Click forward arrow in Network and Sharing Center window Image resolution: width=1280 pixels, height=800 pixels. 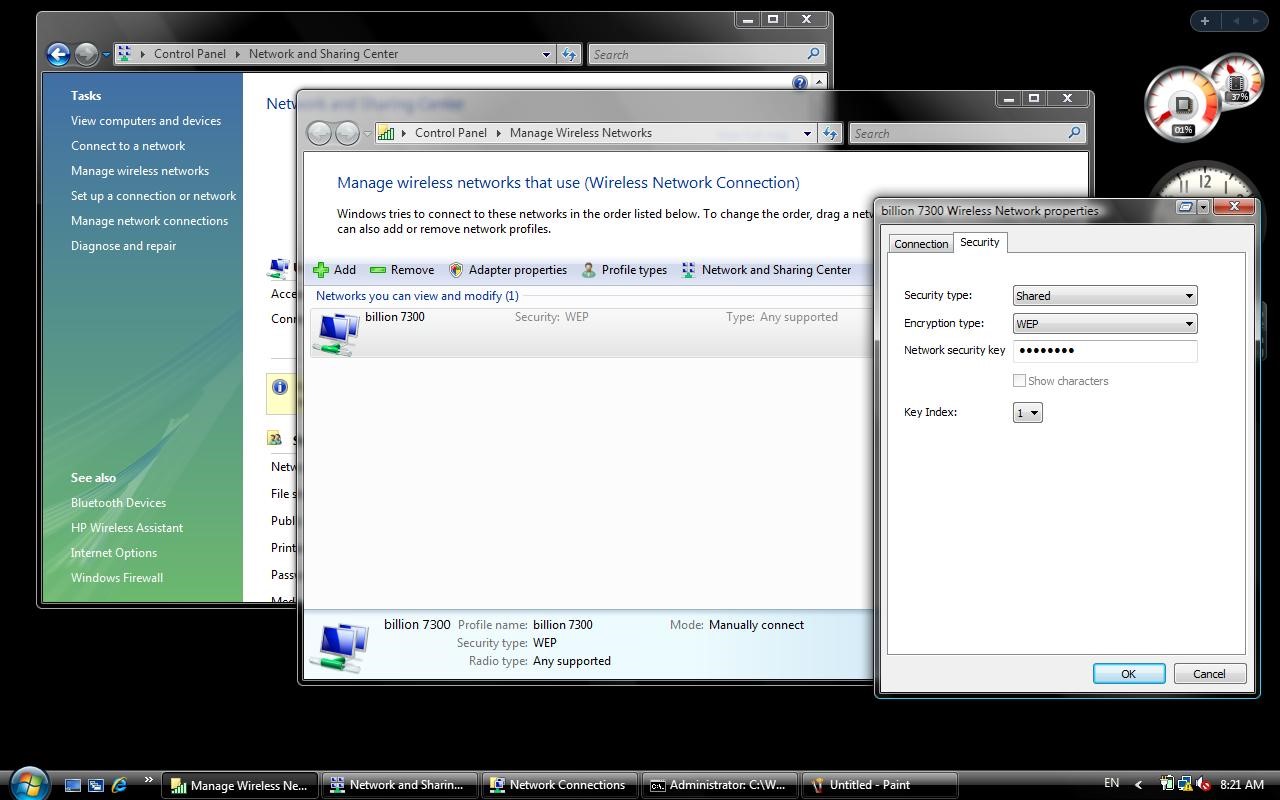(x=86, y=54)
